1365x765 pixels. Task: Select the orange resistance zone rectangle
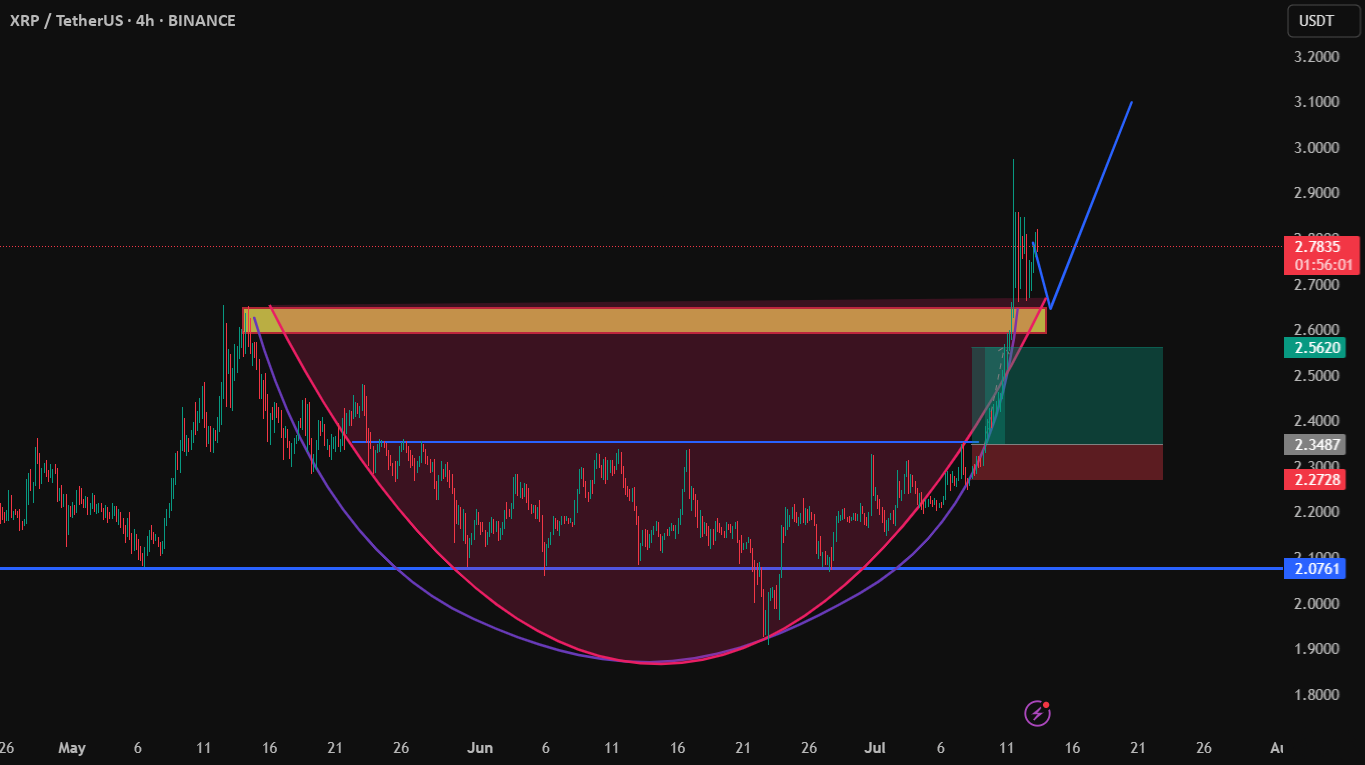click(x=644, y=320)
